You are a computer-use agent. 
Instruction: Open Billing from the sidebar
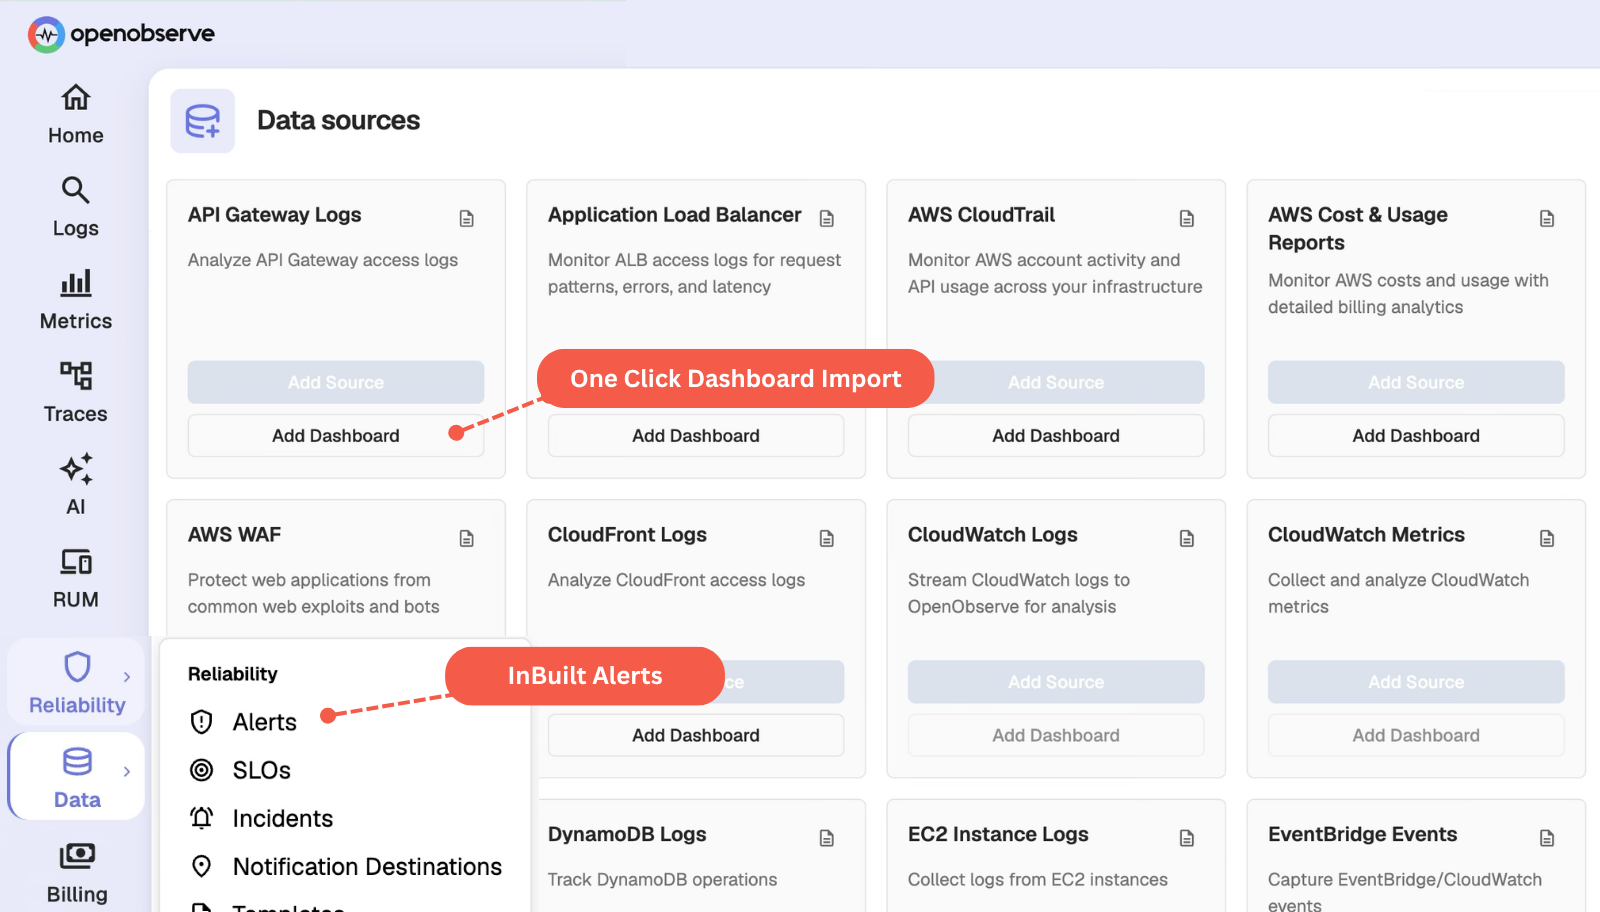pyautogui.click(x=77, y=875)
